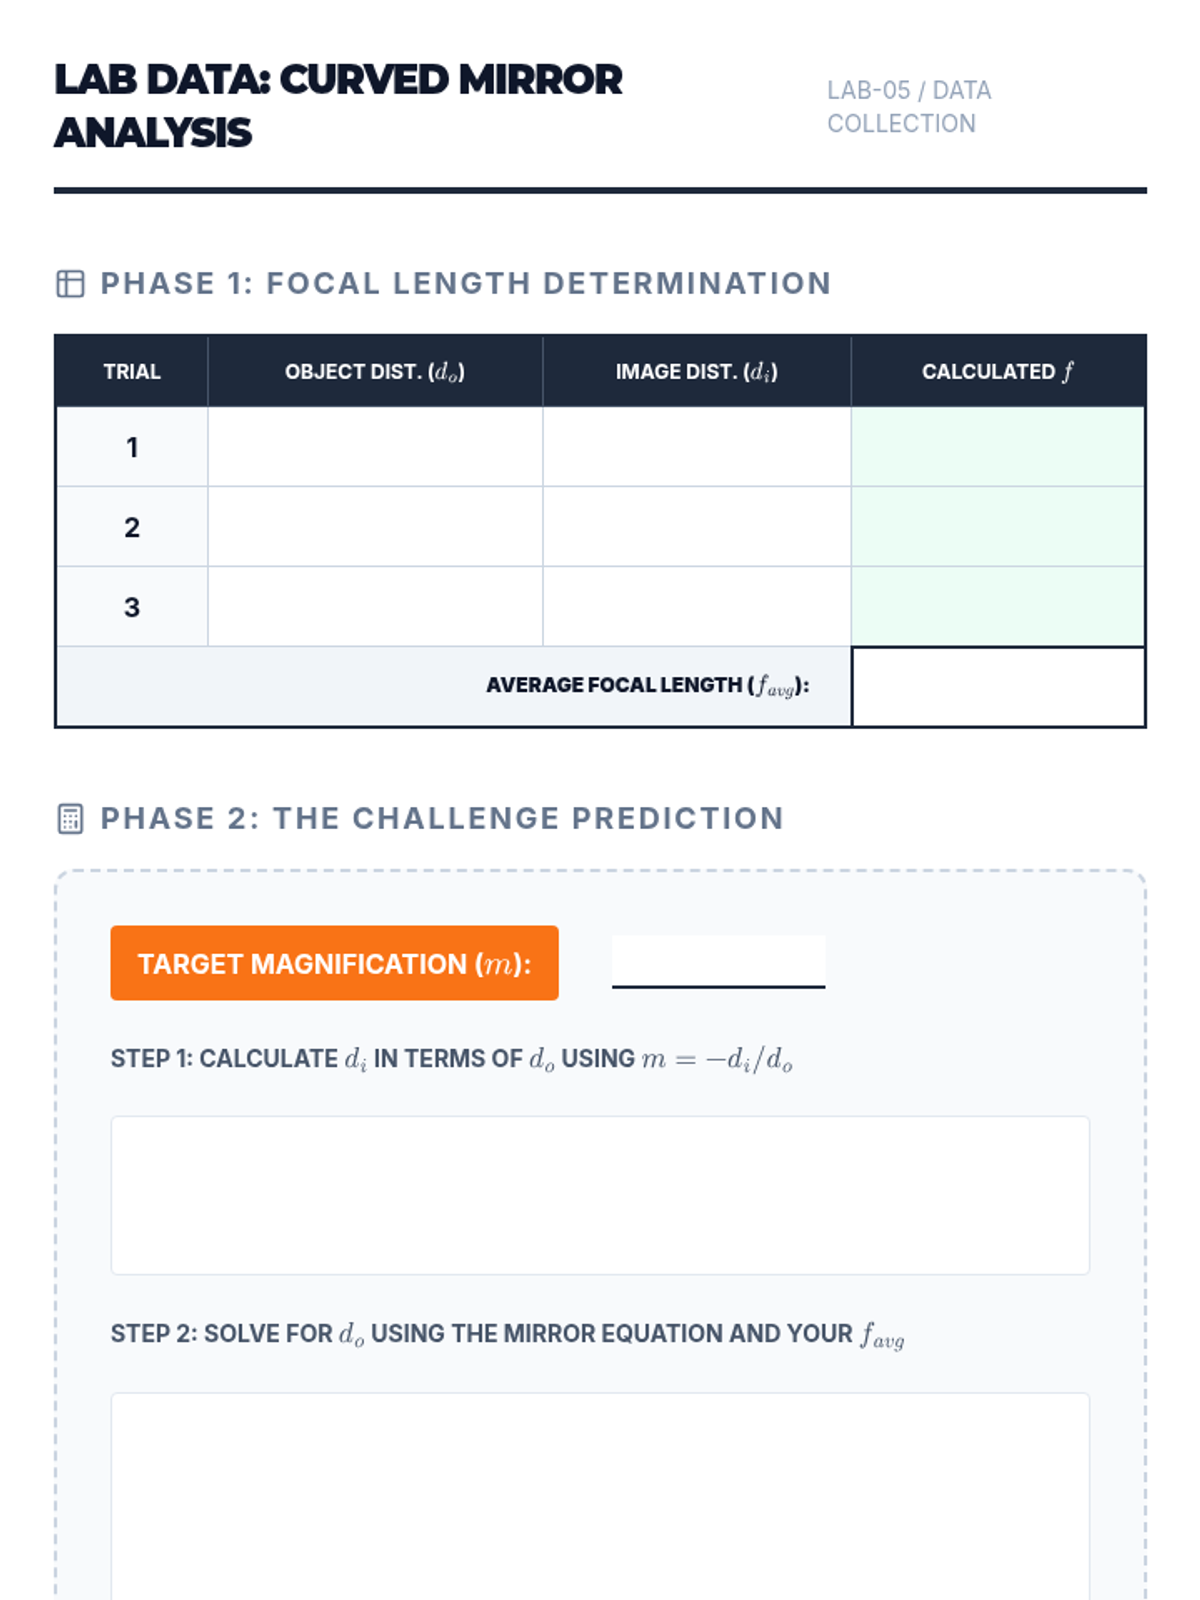Click the Step 2 work area box
This screenshot has height=1600, width=1200.
coord(600,1495)
